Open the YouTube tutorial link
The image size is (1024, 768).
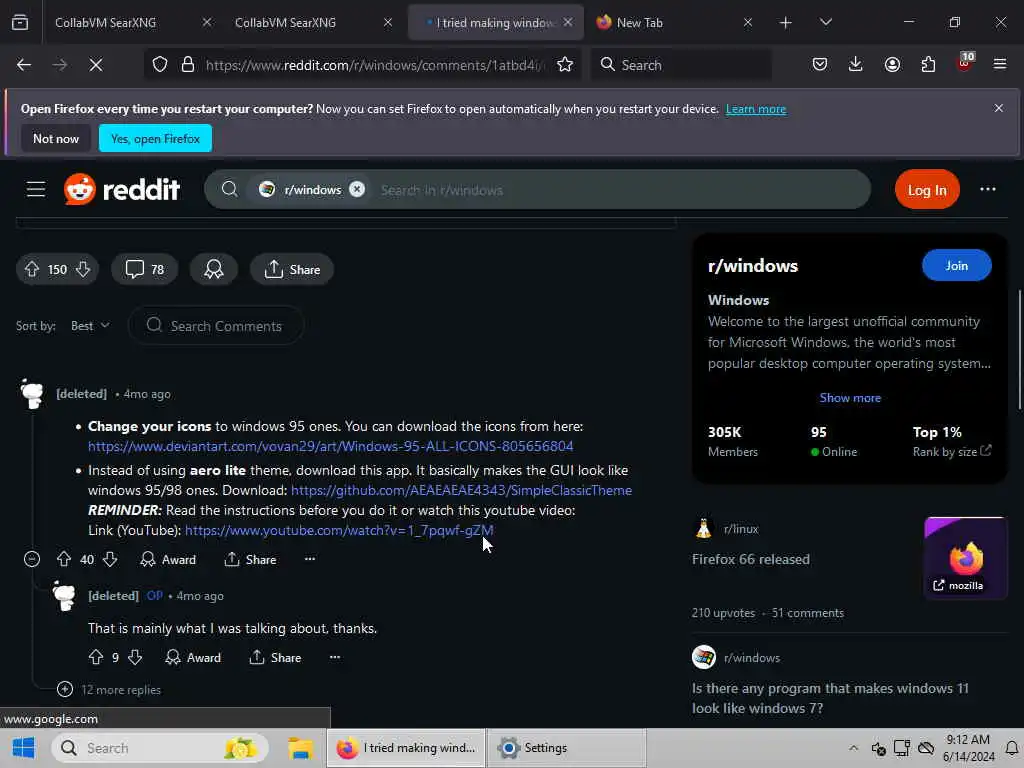pyautogui.click(x=339, y=530)
